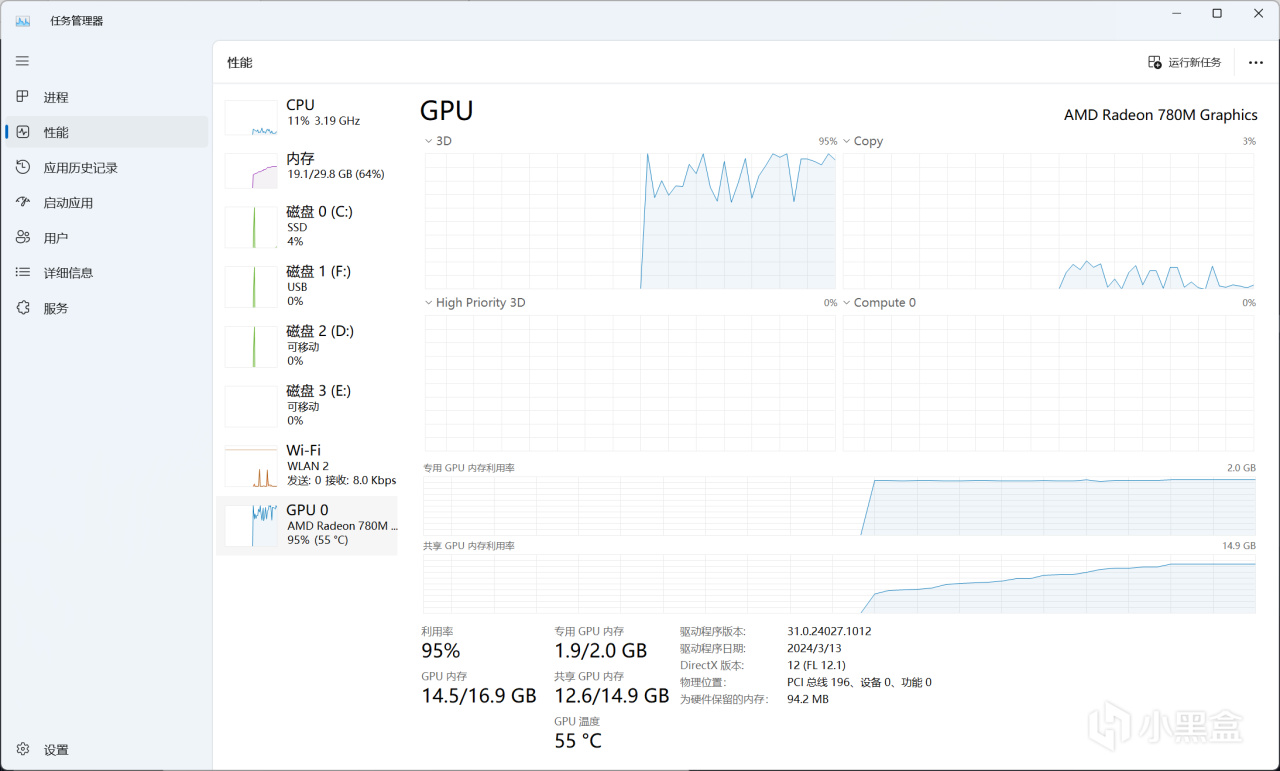This screenshot has height=771, width=1280.
Task: Navigate to the 服务 page
Action: pyautogui.click(x=106, y=308)
